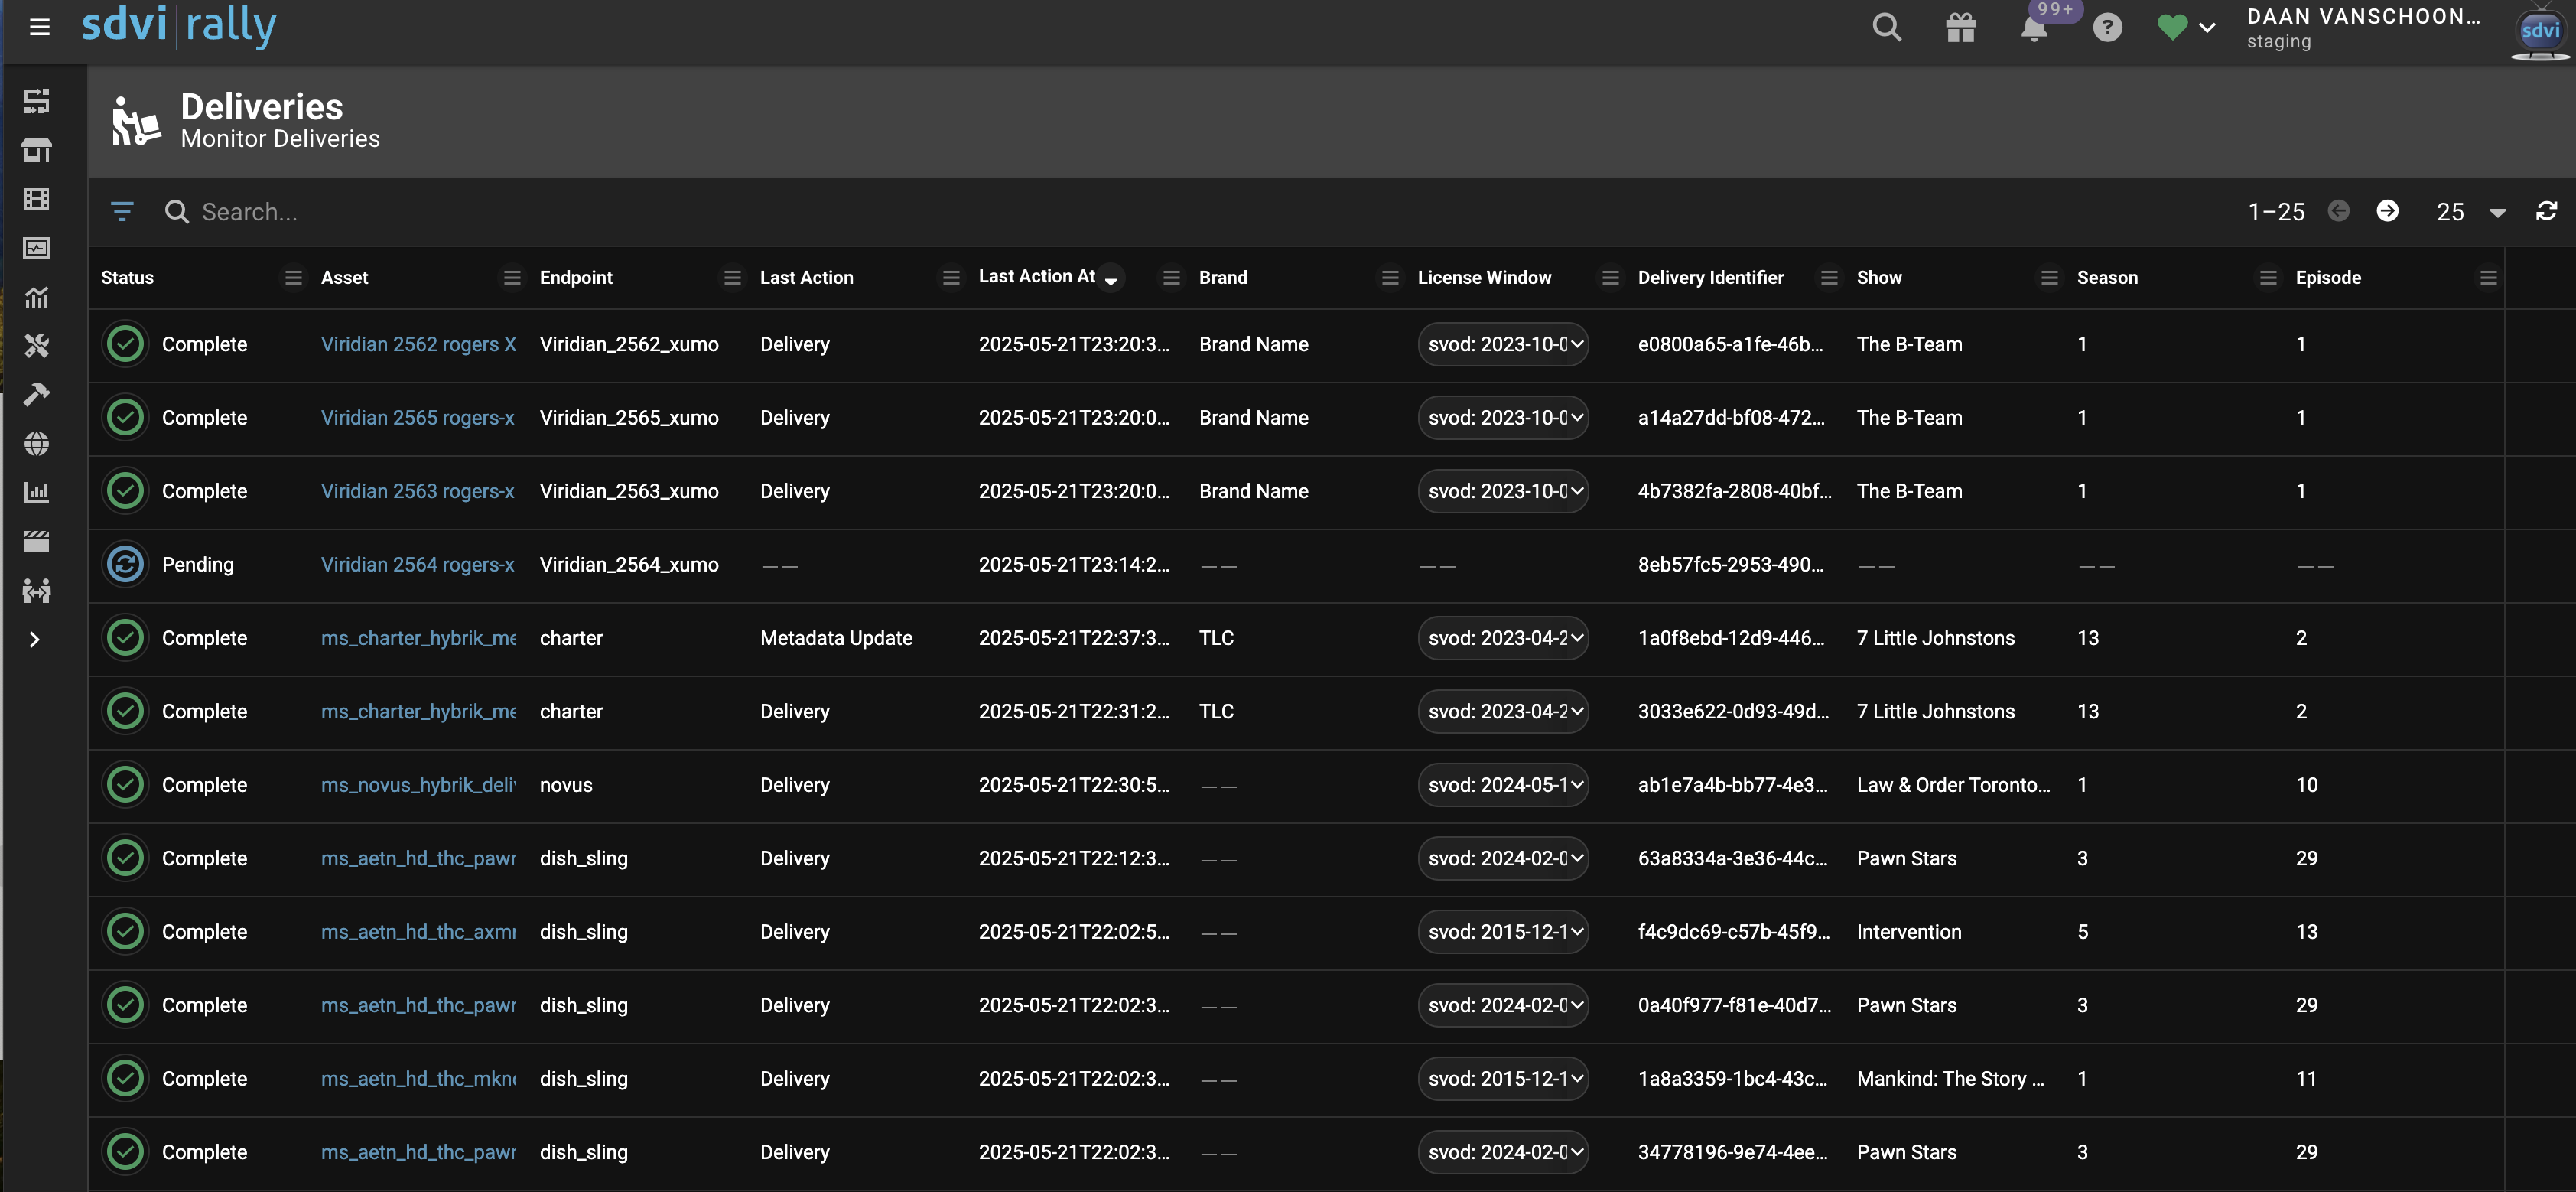The image size is (2576, 1192).
Task: Open the gift box icon
Action: tap(1960, 27)
